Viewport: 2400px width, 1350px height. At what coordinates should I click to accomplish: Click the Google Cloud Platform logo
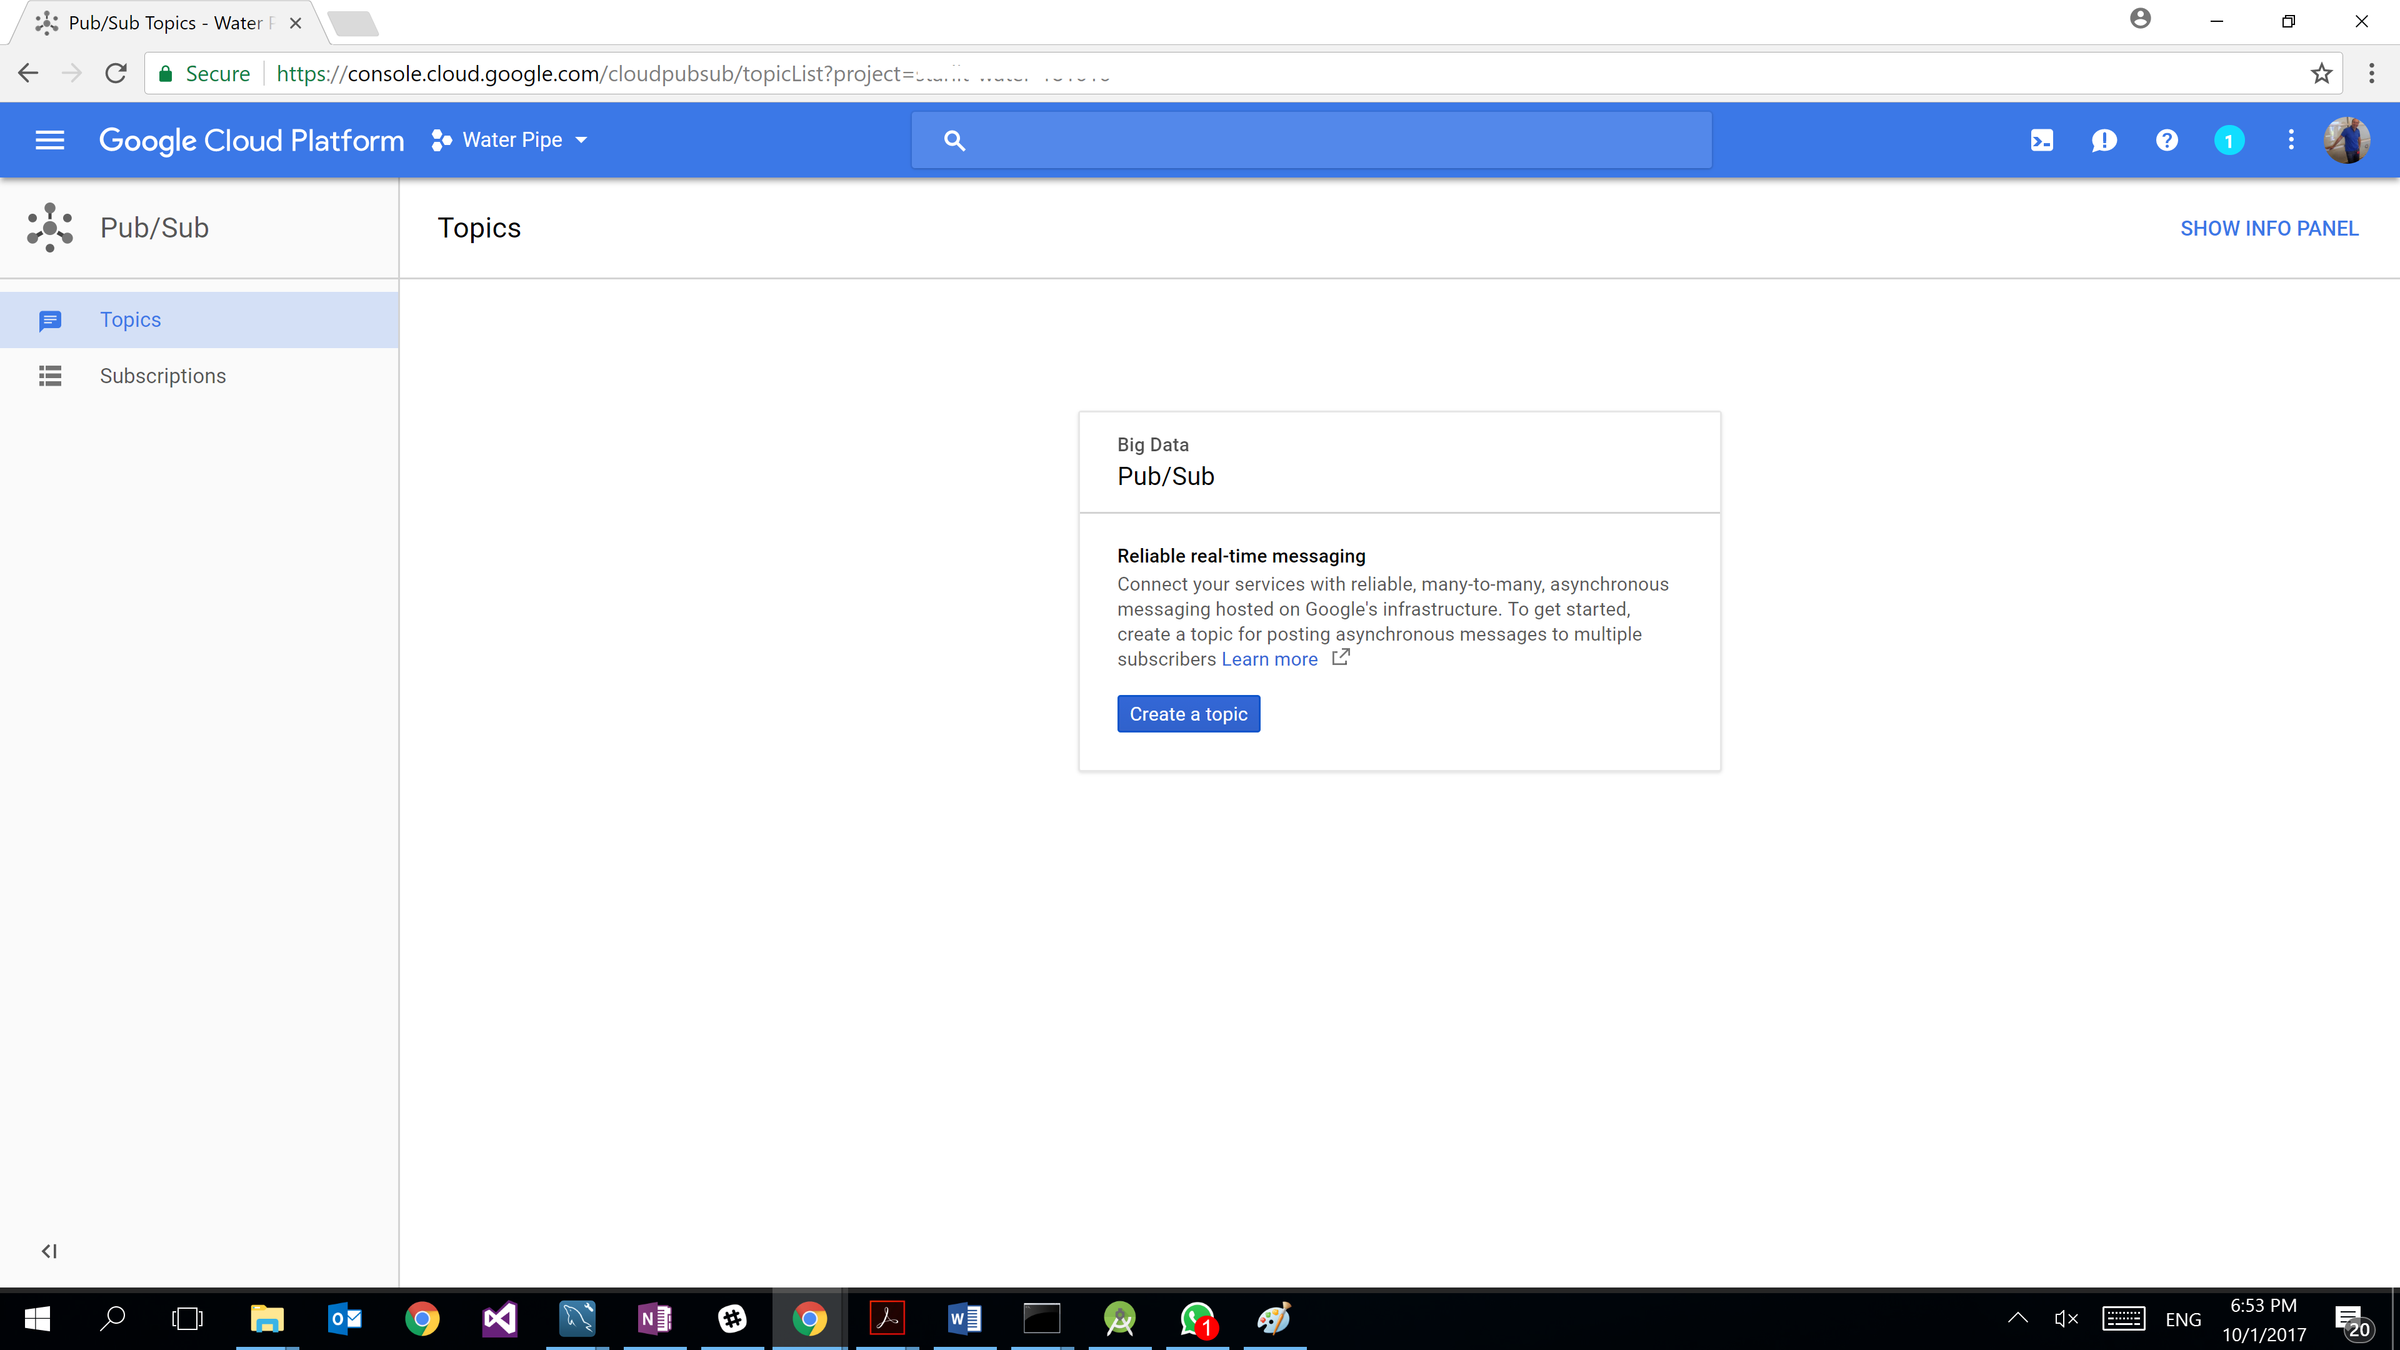(x=251, y=140)
